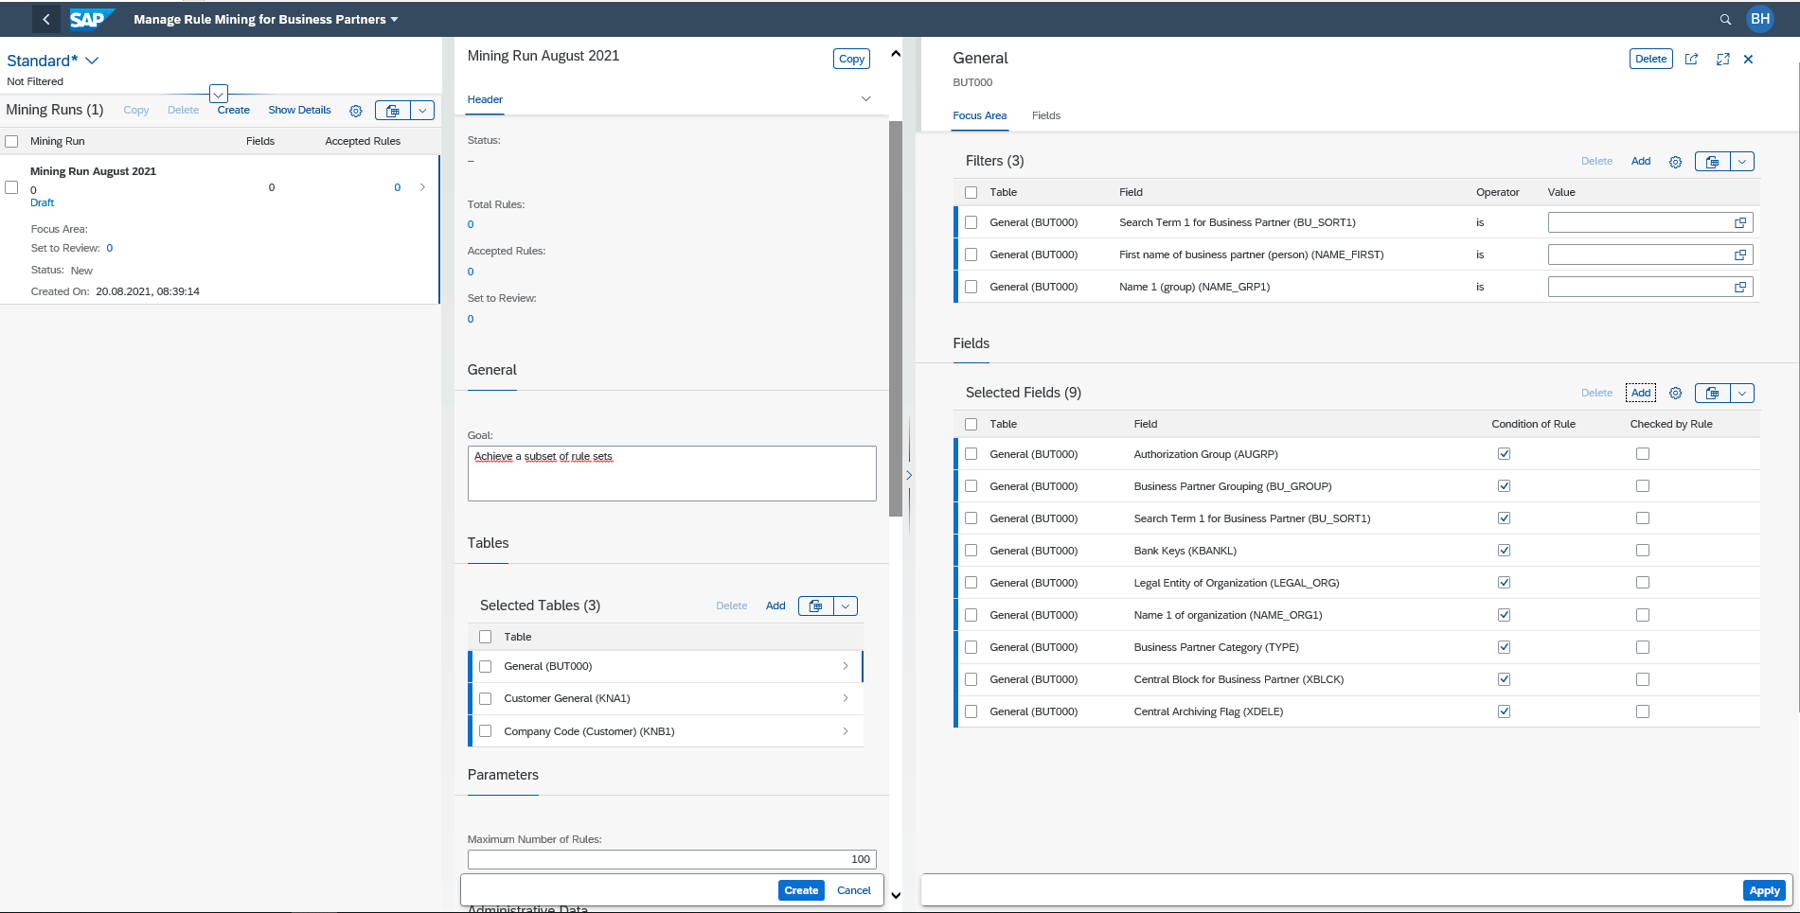This screenshot has height=913, width=1800.
Task: Open value help for the Search Term 1 filter
Action: (x=1740, y=222)
